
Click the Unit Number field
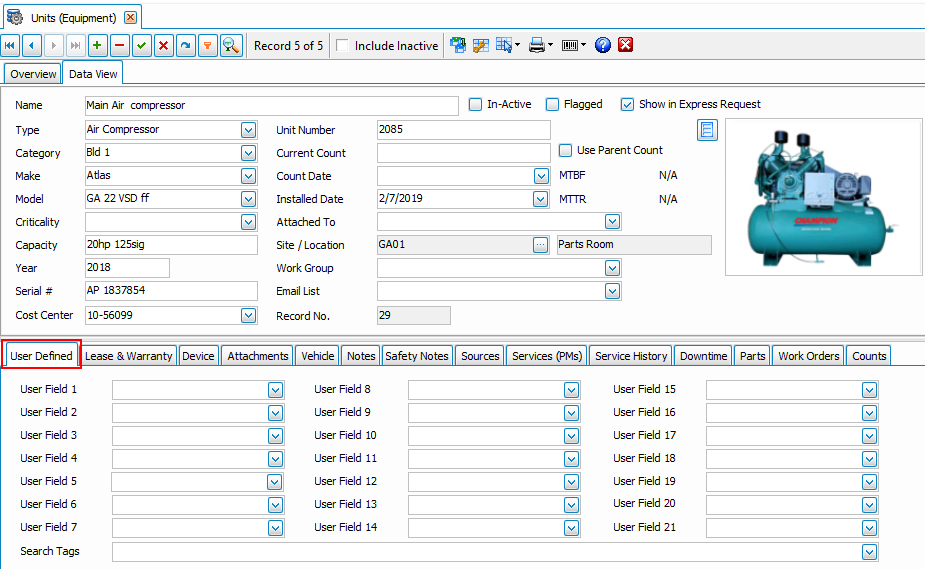pos(463,129)
